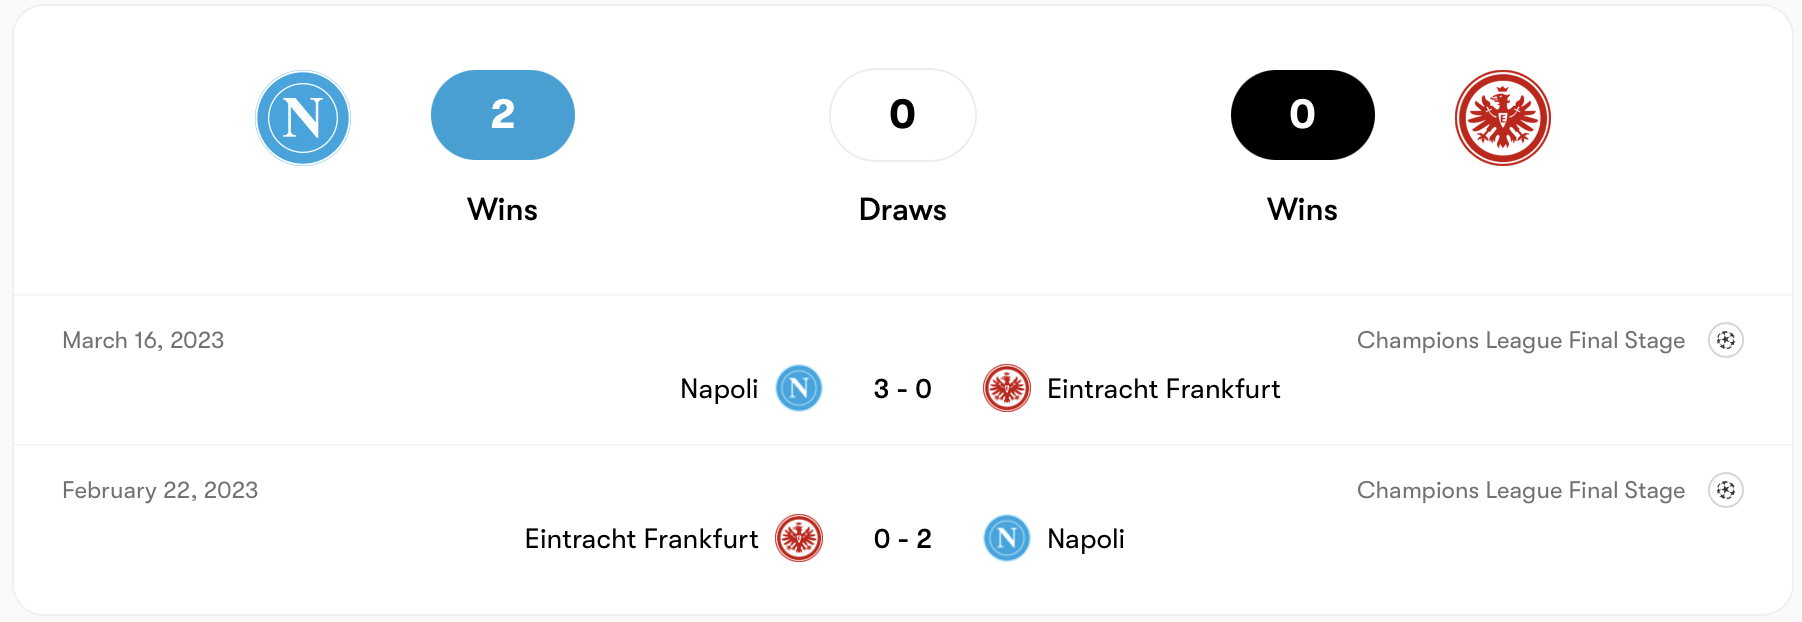Image resolution: width=1802 pixels, height=622 pixels.
Task: Click Champions League Final Stage on March 16 row
Action: (x=1520, y=340)
